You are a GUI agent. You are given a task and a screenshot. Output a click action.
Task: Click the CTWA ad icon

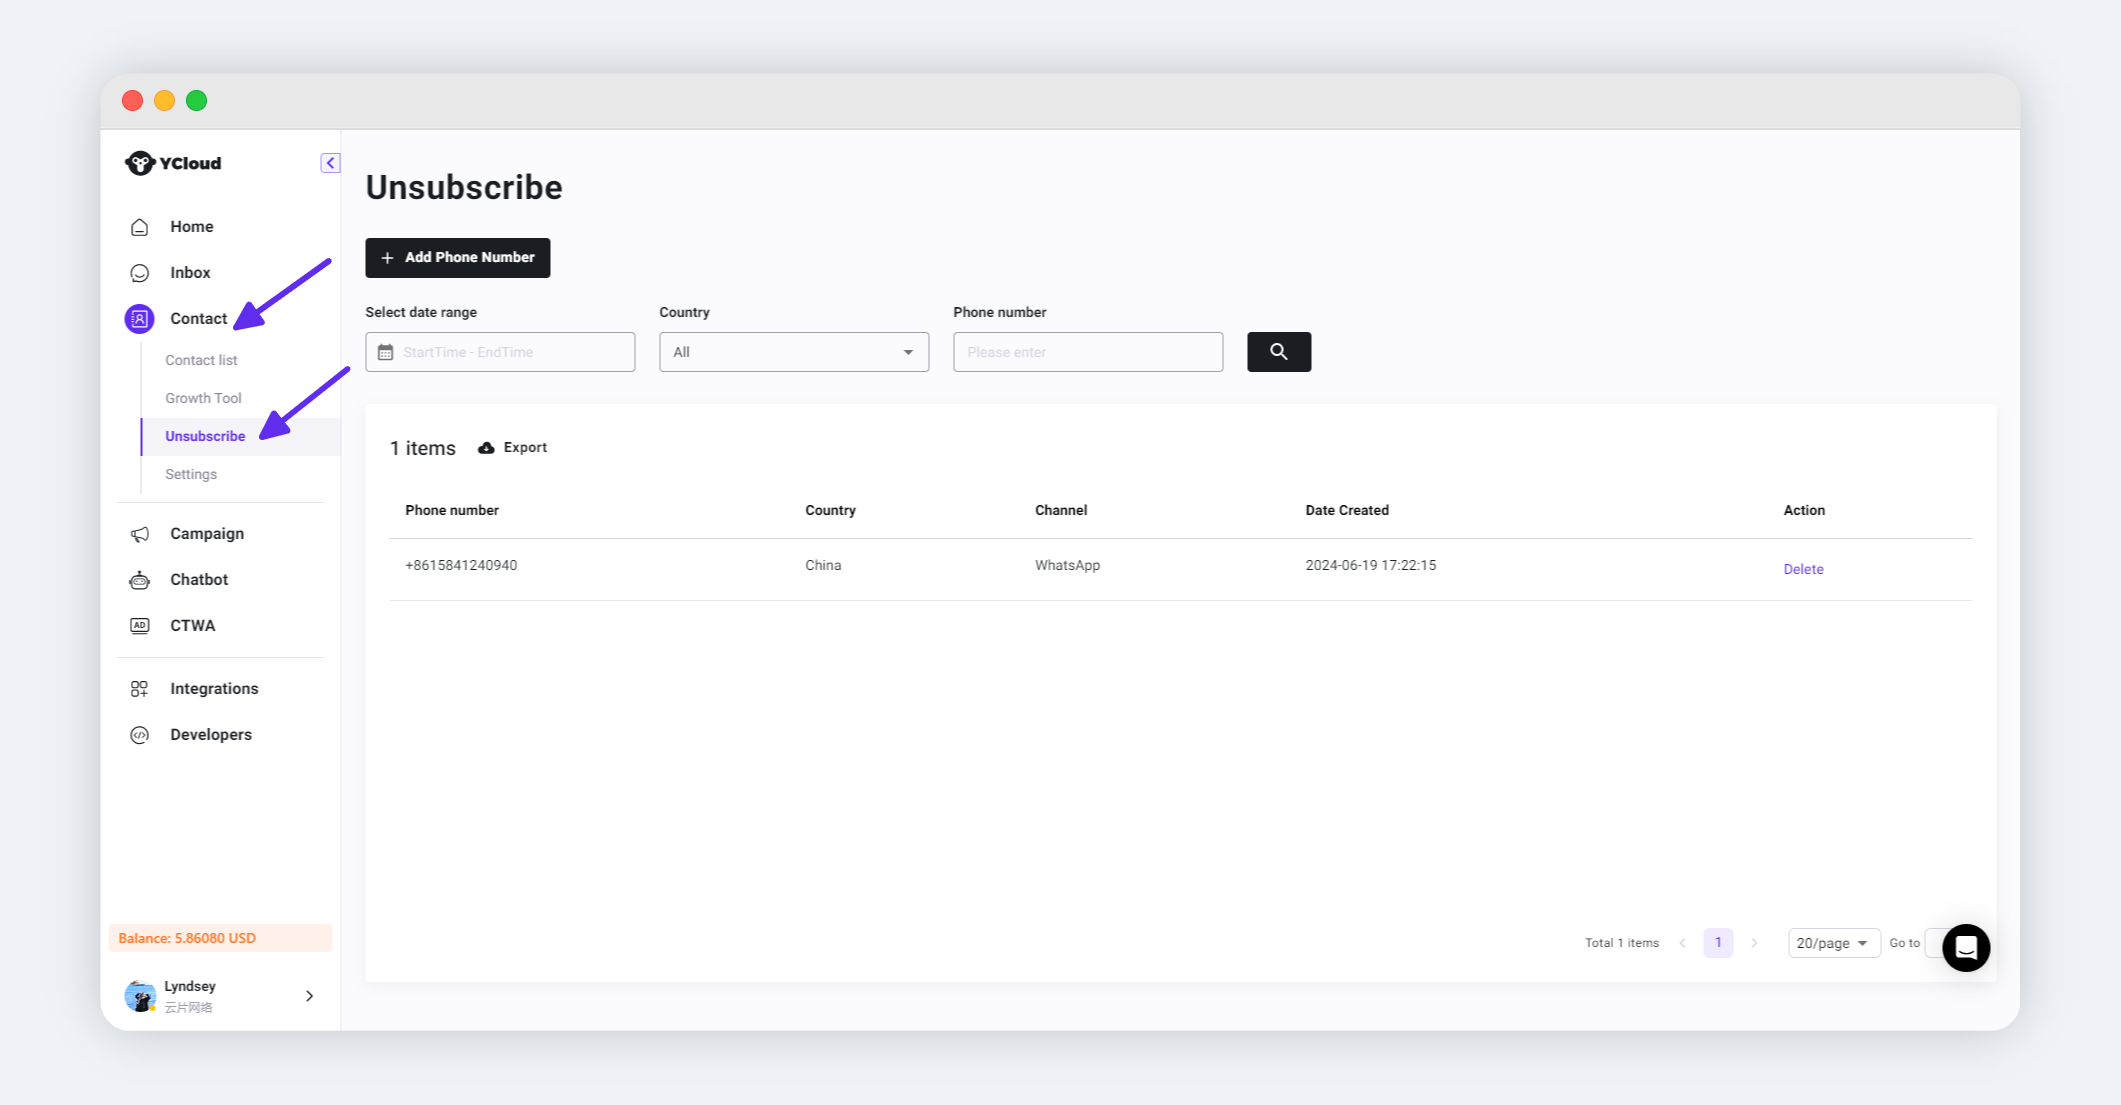tap(140, 626)
